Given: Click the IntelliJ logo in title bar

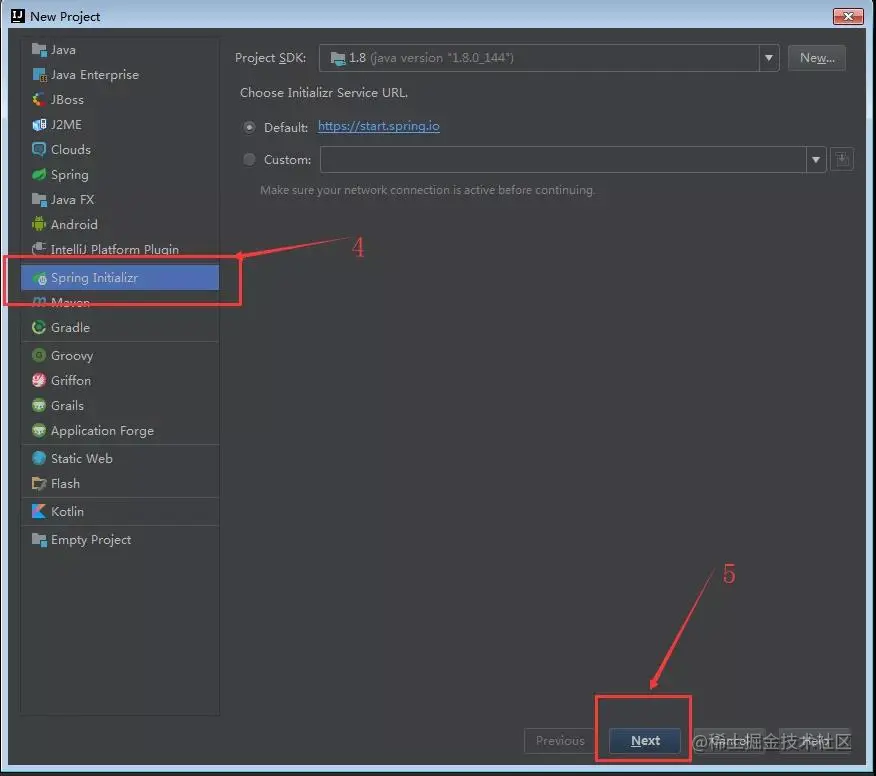Looking at the screenshot, I should tap(18, 16).
